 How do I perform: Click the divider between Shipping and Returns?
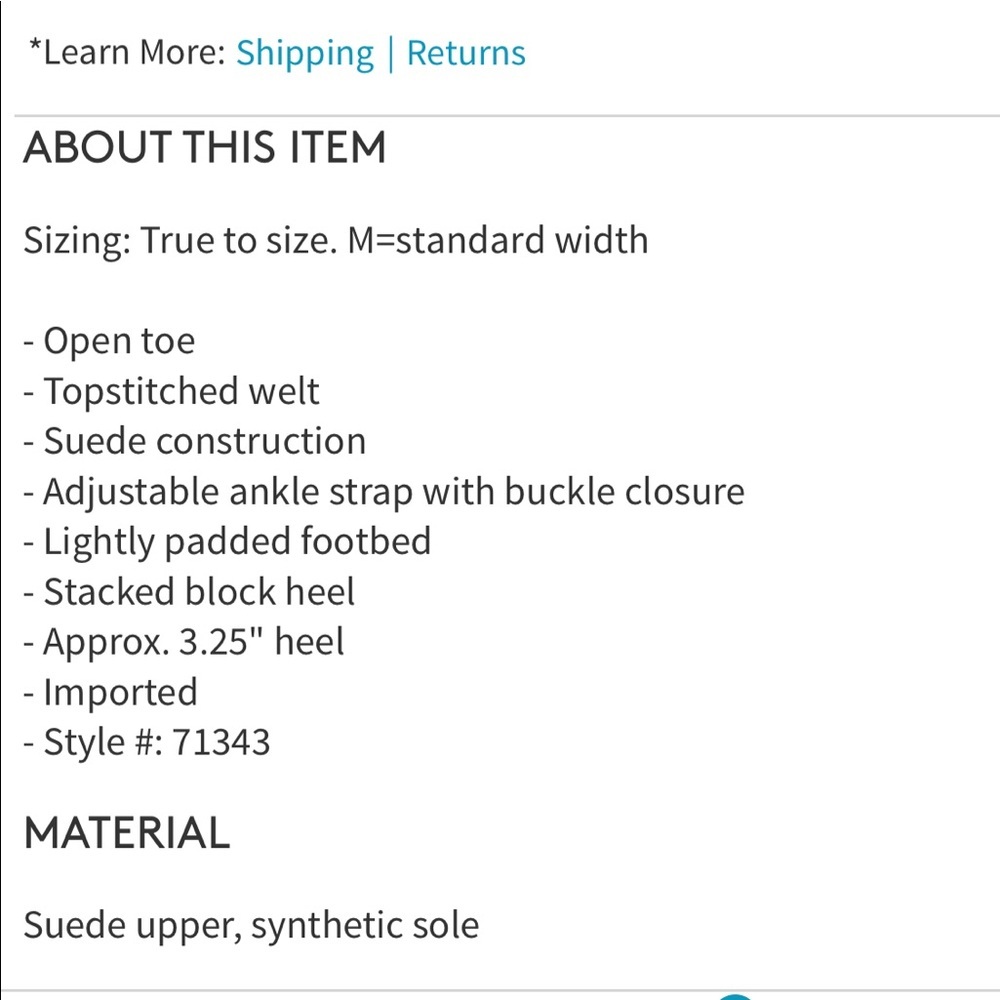(x=390, y=54)
